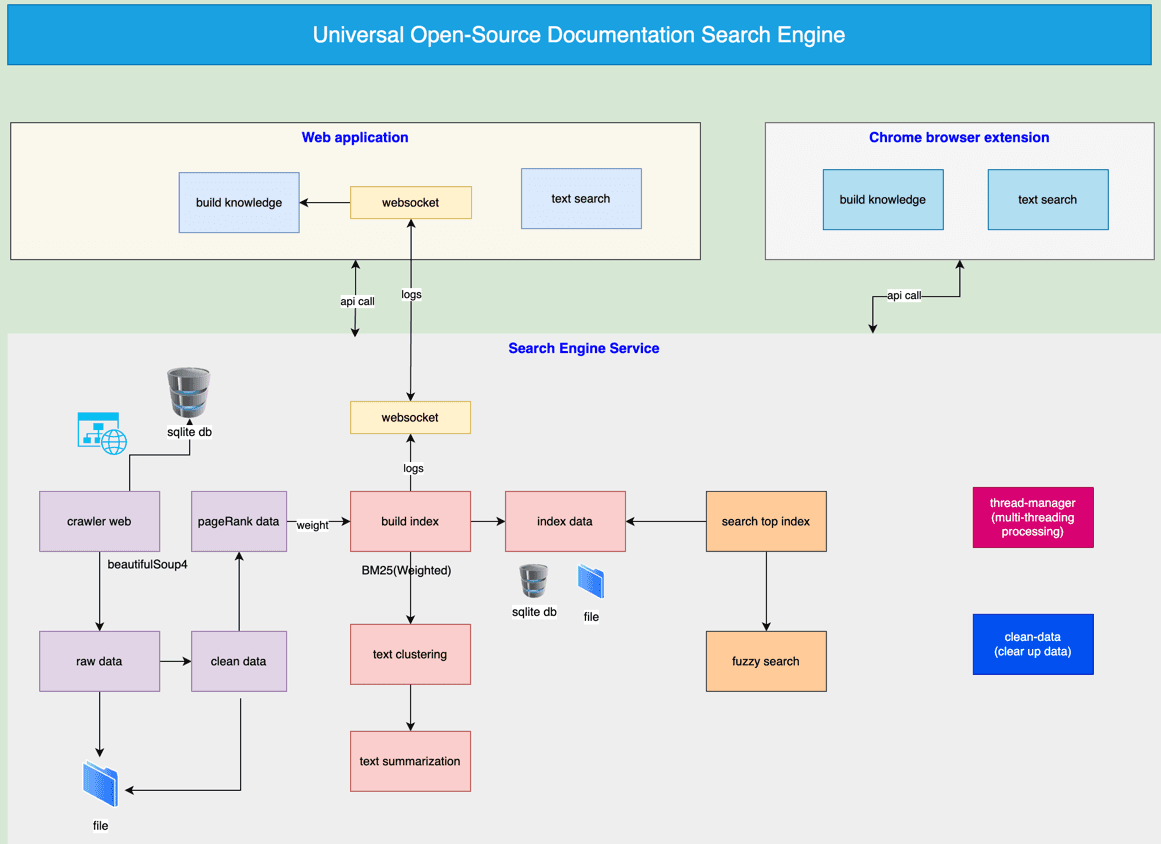Click the blue website sitemap globe icon
This screenshot has width=1161, height=844.
[x=103, y=433]
